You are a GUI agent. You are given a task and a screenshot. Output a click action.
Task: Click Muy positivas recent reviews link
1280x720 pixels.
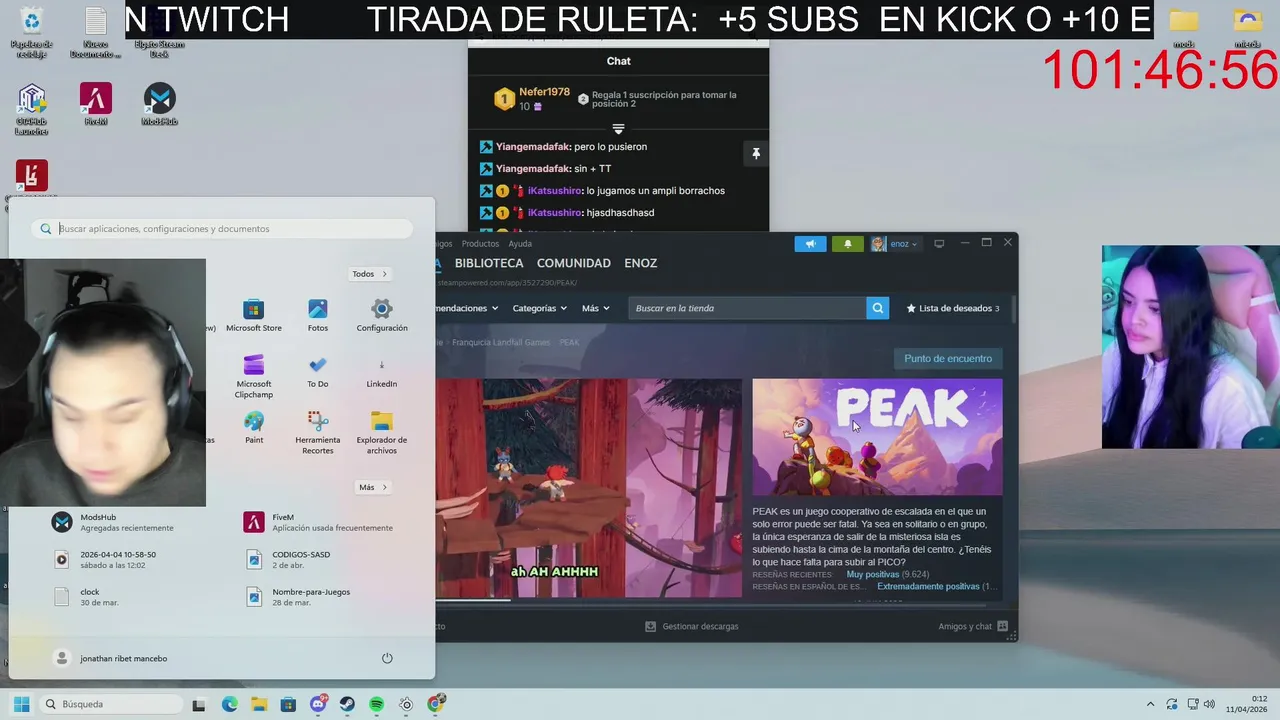point(873,574)
